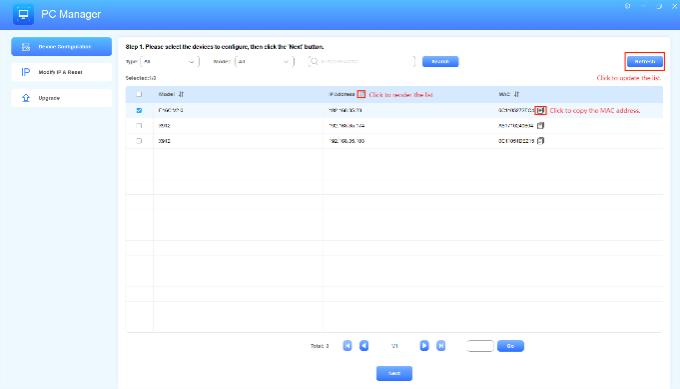Go to next page arrow in pagination

click(x=424, y=346)
